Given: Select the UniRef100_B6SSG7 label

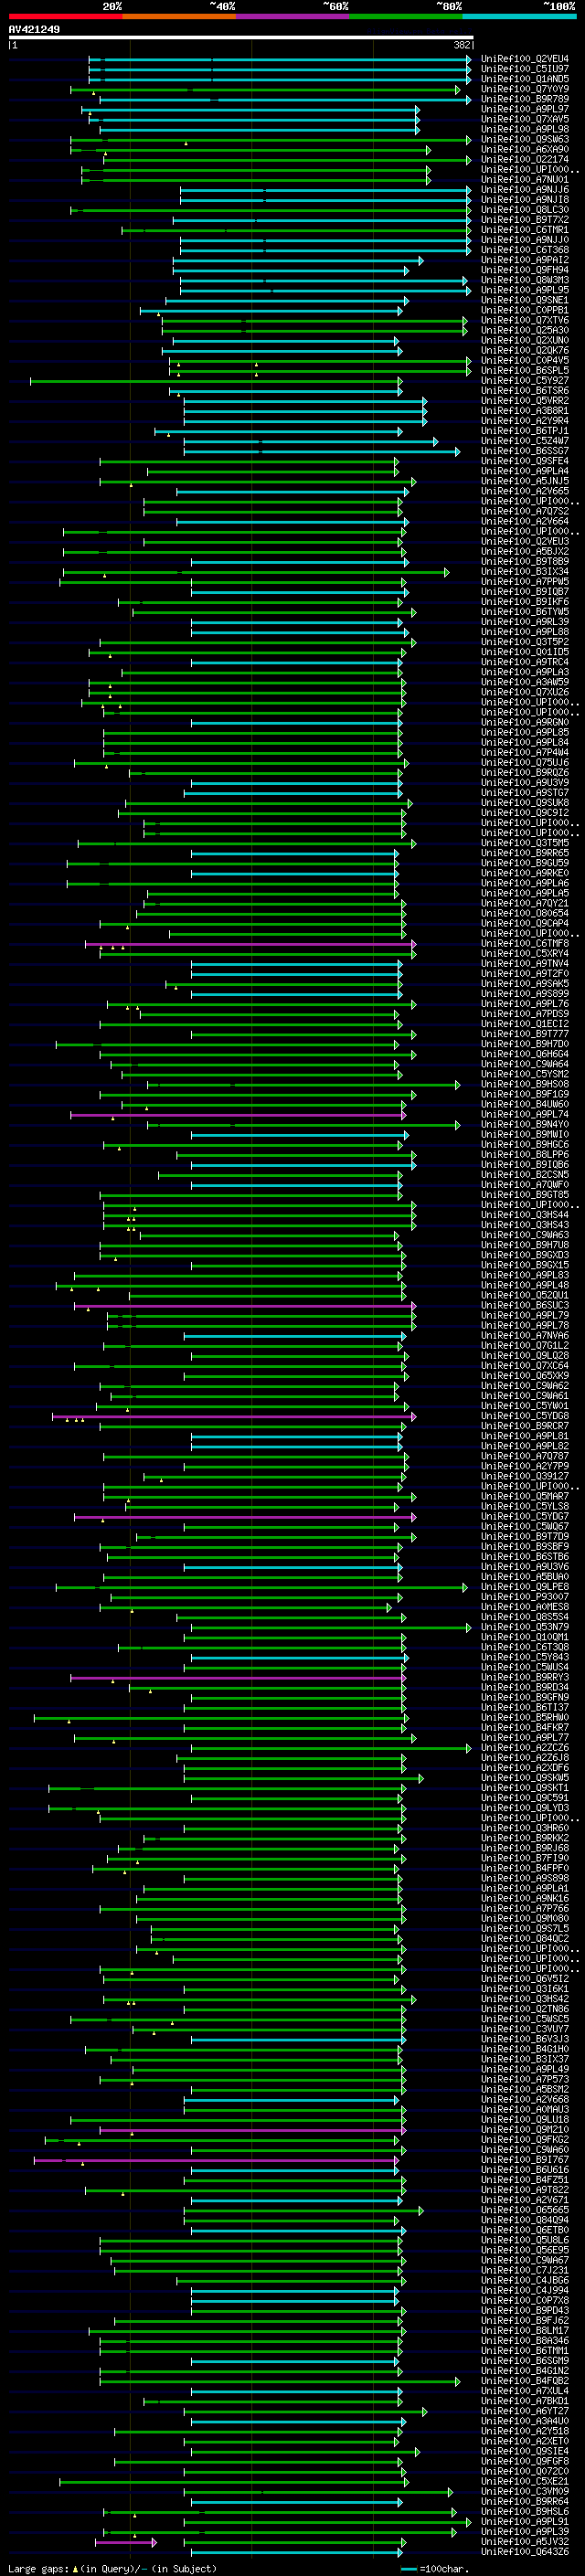Looking at the screenshot, I should (x=525, y=451).
